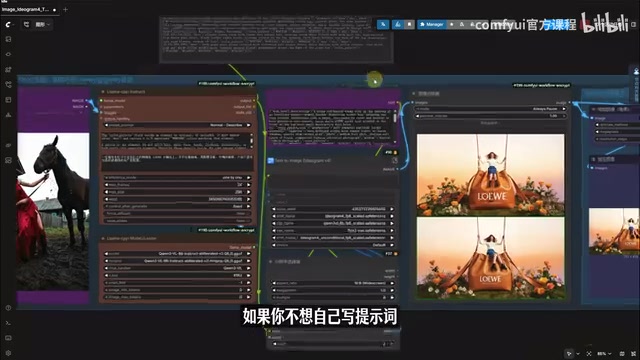Select the upper LOEWE swing preview image
The image size is (640, 360).
point(491,175)
